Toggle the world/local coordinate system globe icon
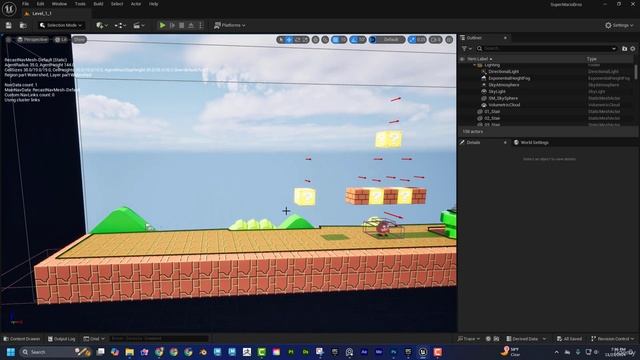 click(316, 40)
